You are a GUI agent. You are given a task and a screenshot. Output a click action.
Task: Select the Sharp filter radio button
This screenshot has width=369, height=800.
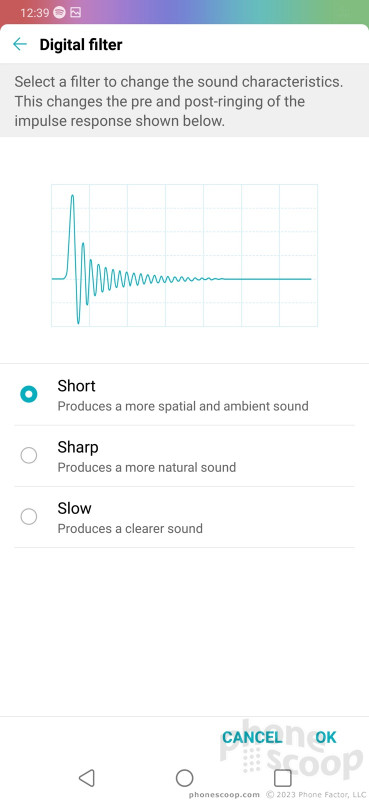pos(29,456)
